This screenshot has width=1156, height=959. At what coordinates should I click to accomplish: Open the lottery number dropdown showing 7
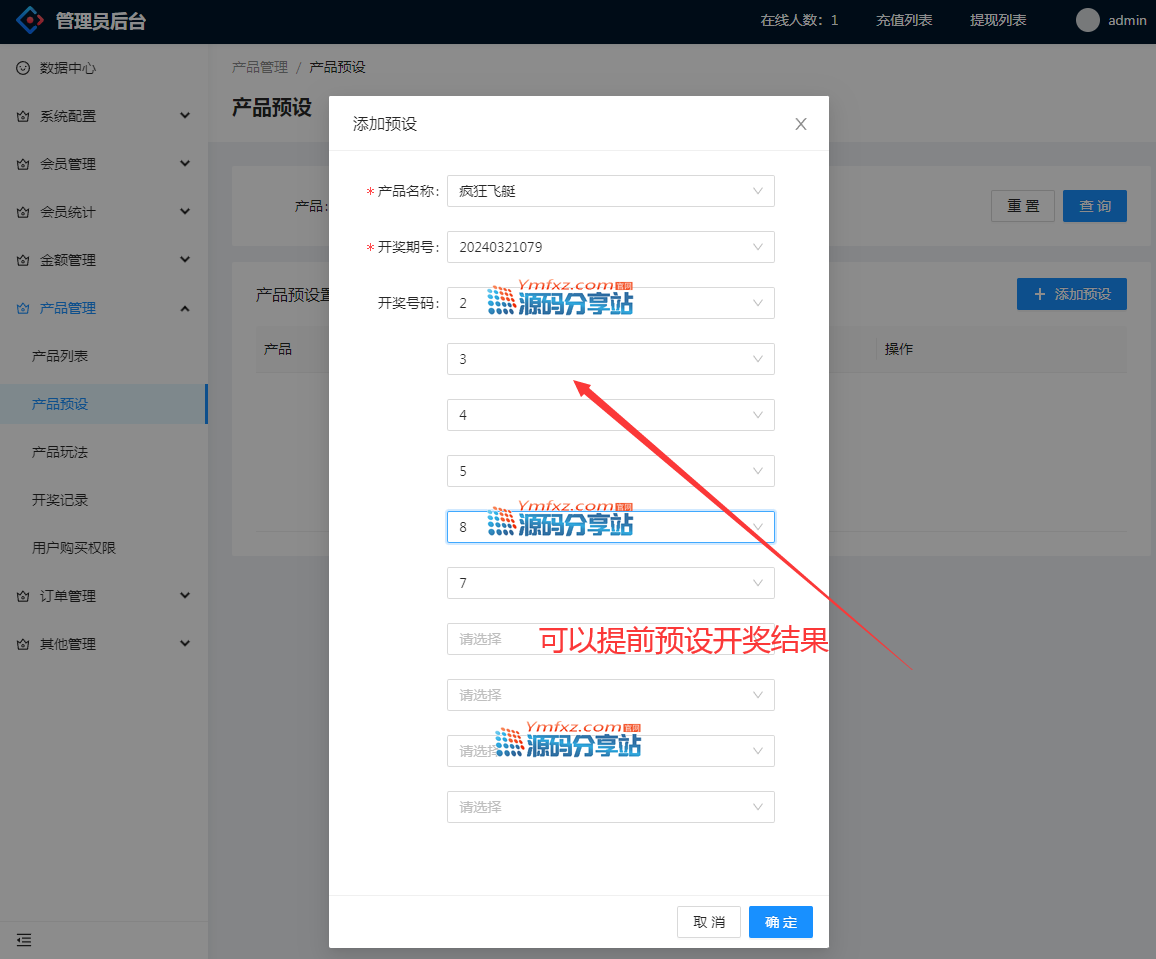610,583
